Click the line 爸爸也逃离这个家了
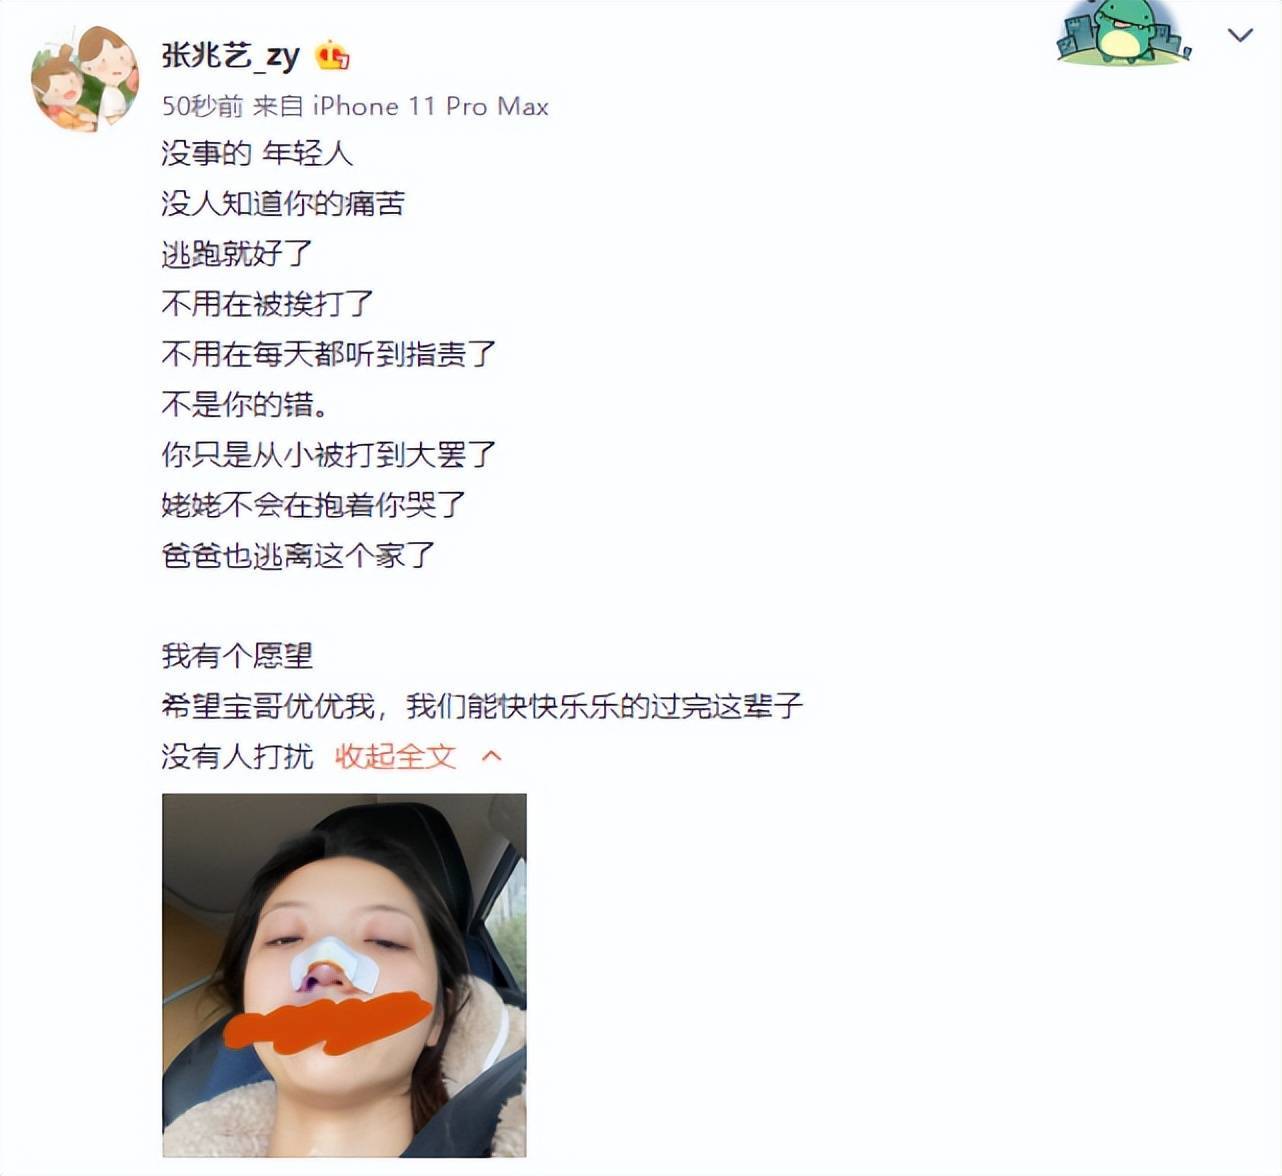Image resolution: width=1282 pixels, height=1176 pixels. click(298, 555)
